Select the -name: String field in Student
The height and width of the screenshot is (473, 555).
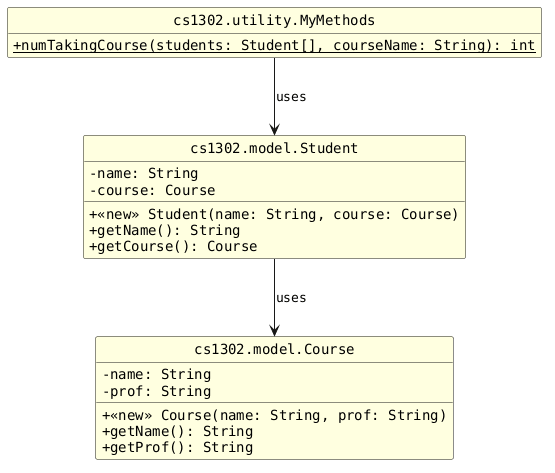[x=144, y=173]
